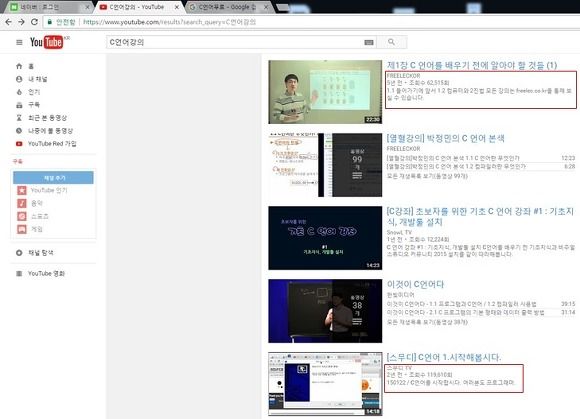Go to the YouTube logo home
Viewport: 580px width, 419px height.
47,42
